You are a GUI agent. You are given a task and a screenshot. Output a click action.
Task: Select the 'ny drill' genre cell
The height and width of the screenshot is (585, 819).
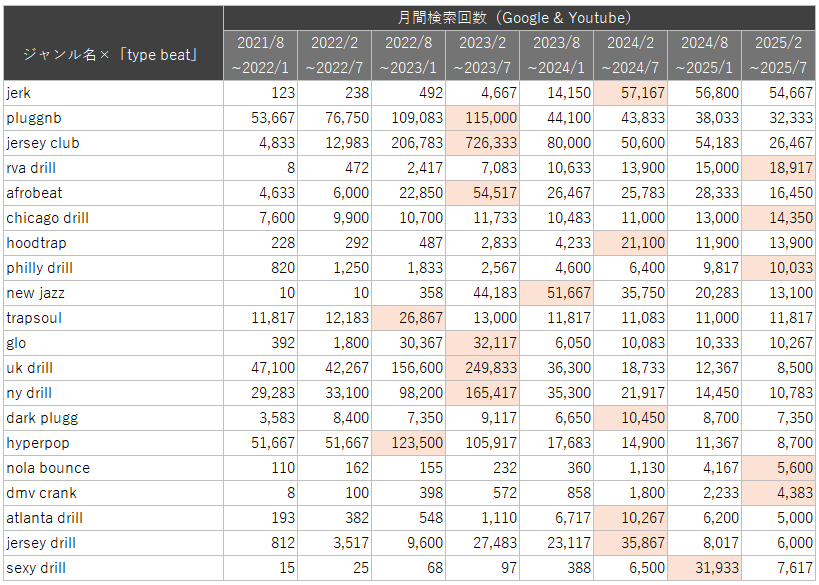[x=114, y=393]
